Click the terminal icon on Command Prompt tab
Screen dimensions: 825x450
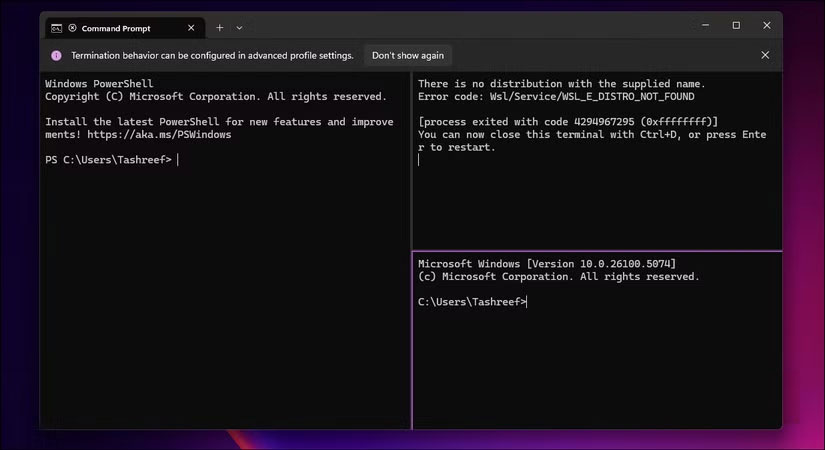click(x=56, y=28)
